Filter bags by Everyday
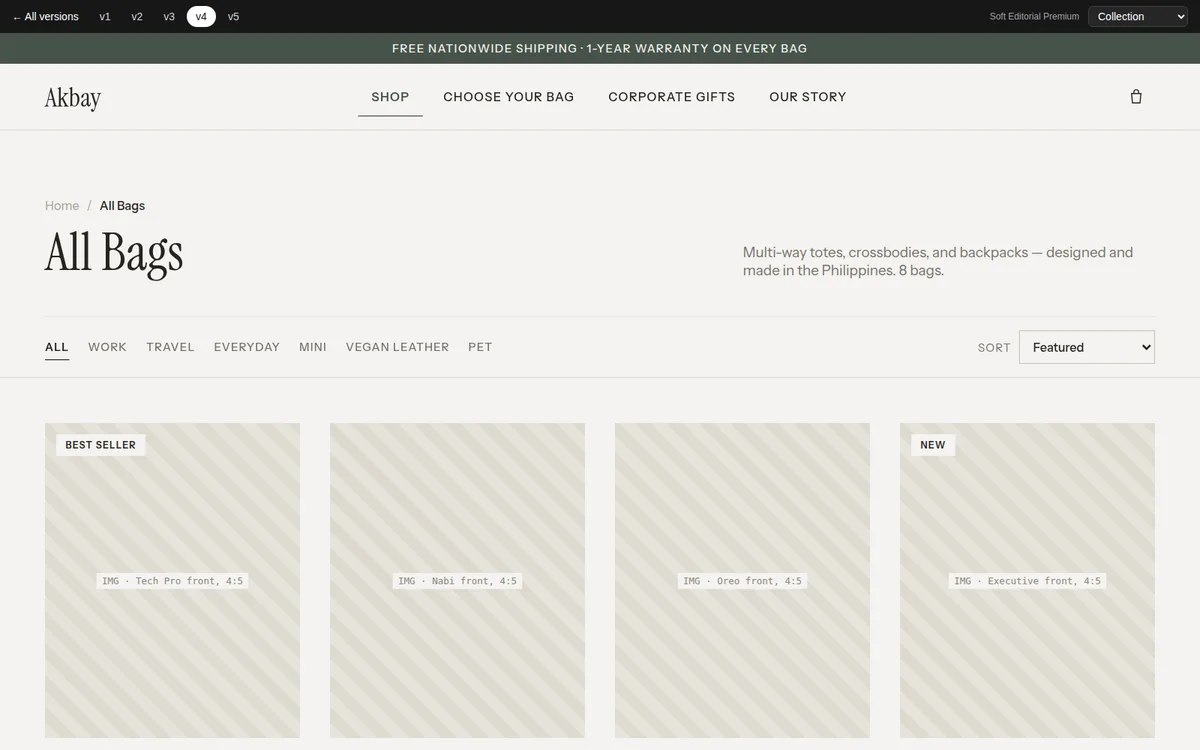Screen dimensions: 1200x750 point(247,347)
